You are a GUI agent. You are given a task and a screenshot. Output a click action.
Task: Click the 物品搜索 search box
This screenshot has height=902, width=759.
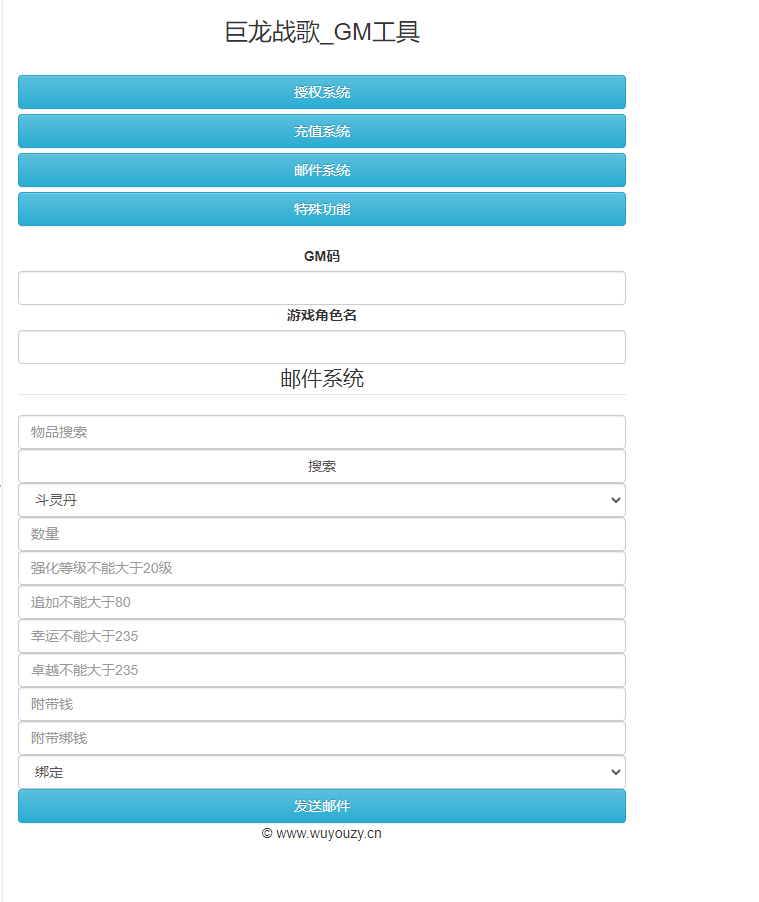(x=322, y=432)
